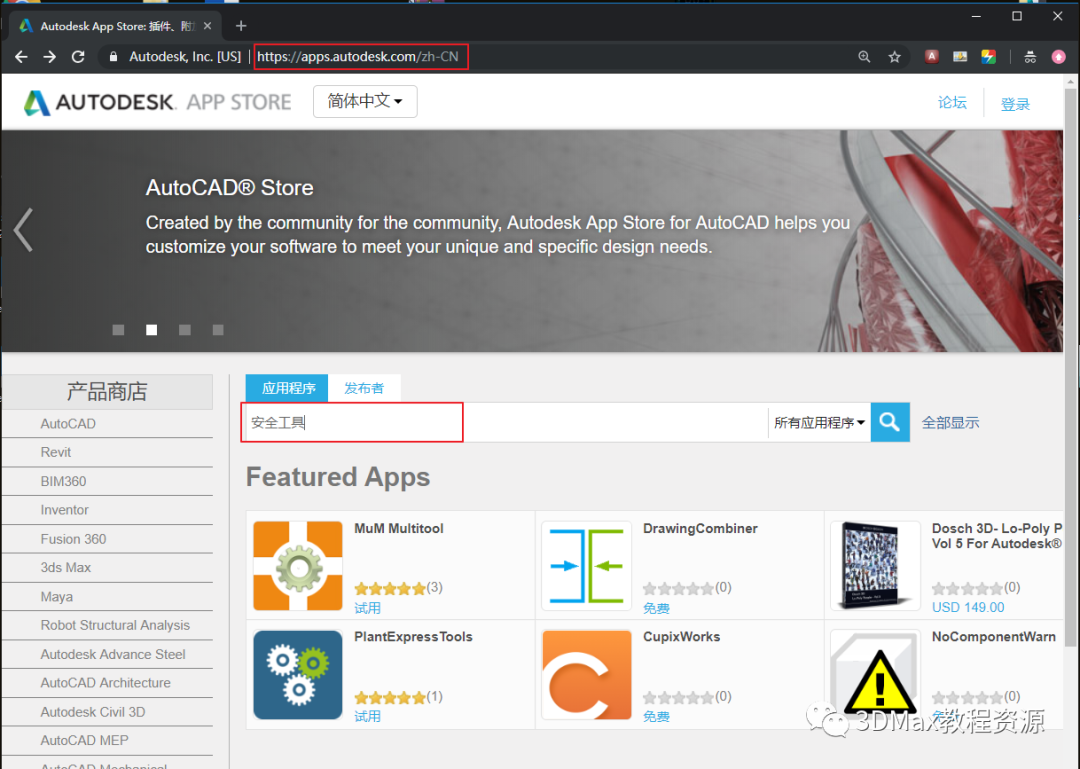Screen dimensions: 1080x769
Task: Click the Autodesk App Store logo
Action: point(157,102)
